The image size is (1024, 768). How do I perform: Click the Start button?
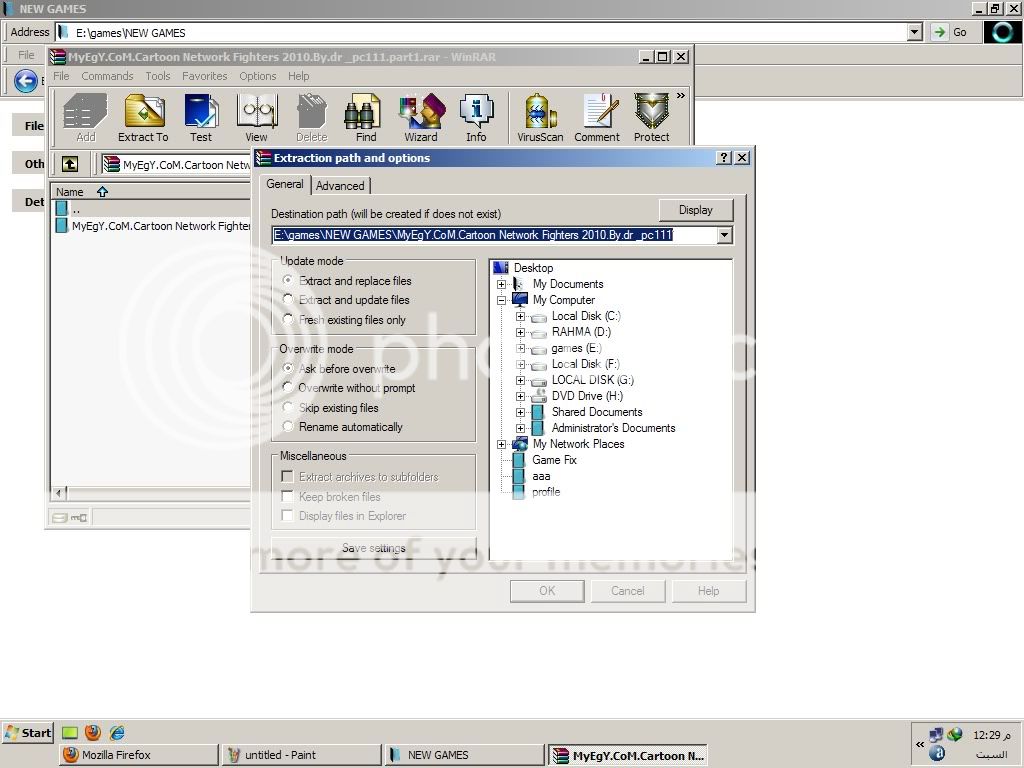[28, 733]
